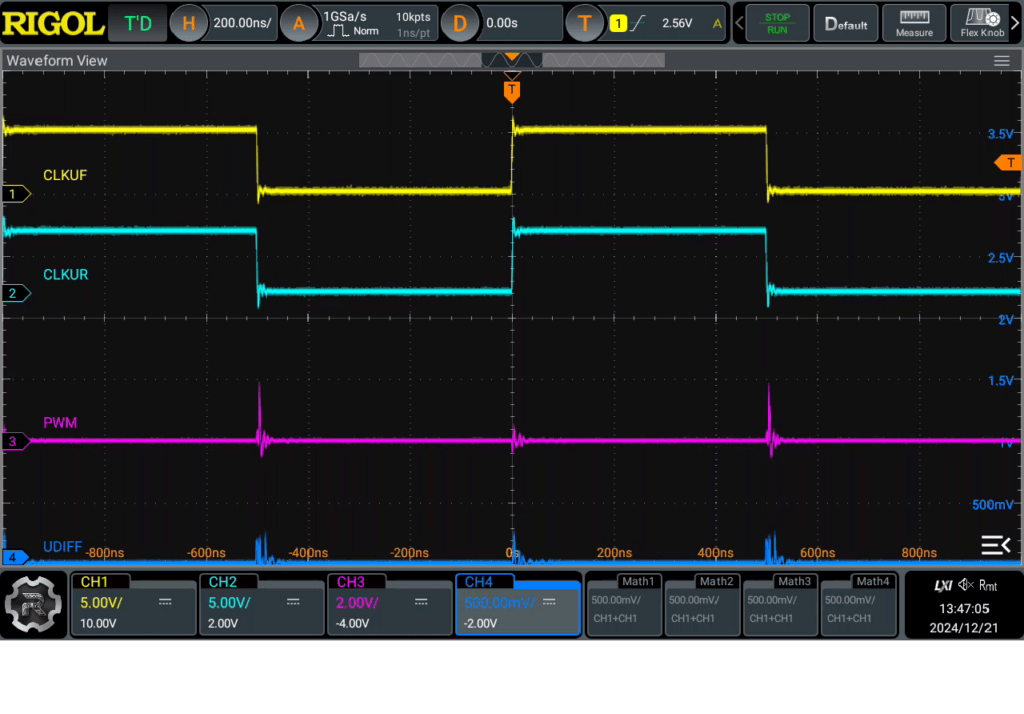Select channel 2 ground marker
The height and width of the screenshot is (714, 1024).
(x=16, y=293)
